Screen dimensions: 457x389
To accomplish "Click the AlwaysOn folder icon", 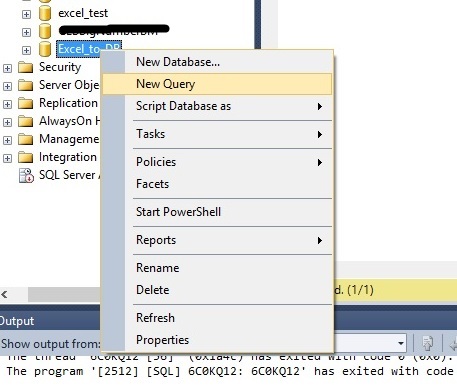I will click(x=26, y=121).
